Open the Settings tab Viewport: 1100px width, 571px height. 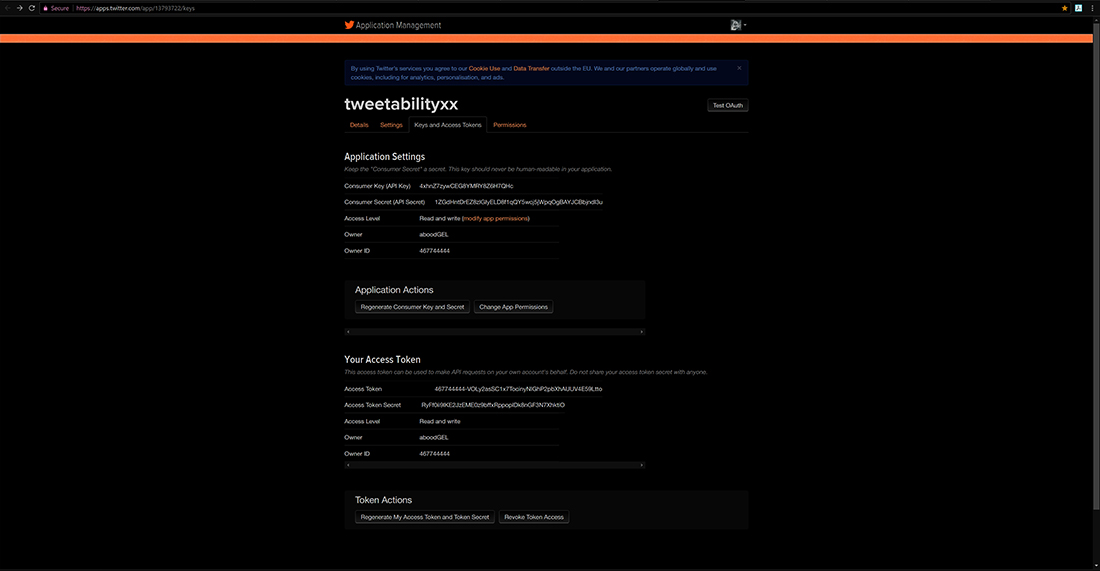(x=391, y=125)
